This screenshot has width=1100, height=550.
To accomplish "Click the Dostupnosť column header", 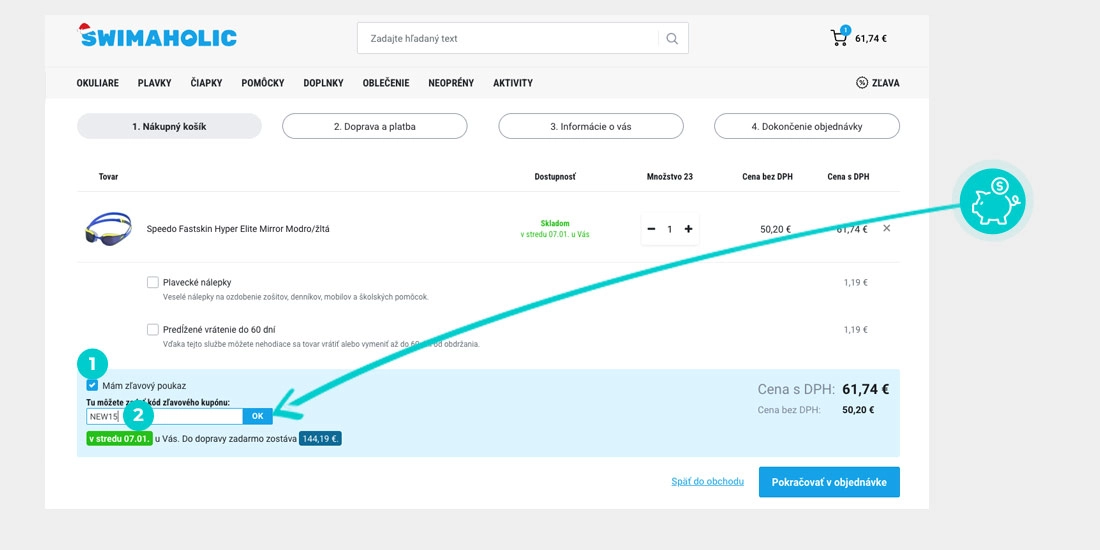I will click(555, 177).
